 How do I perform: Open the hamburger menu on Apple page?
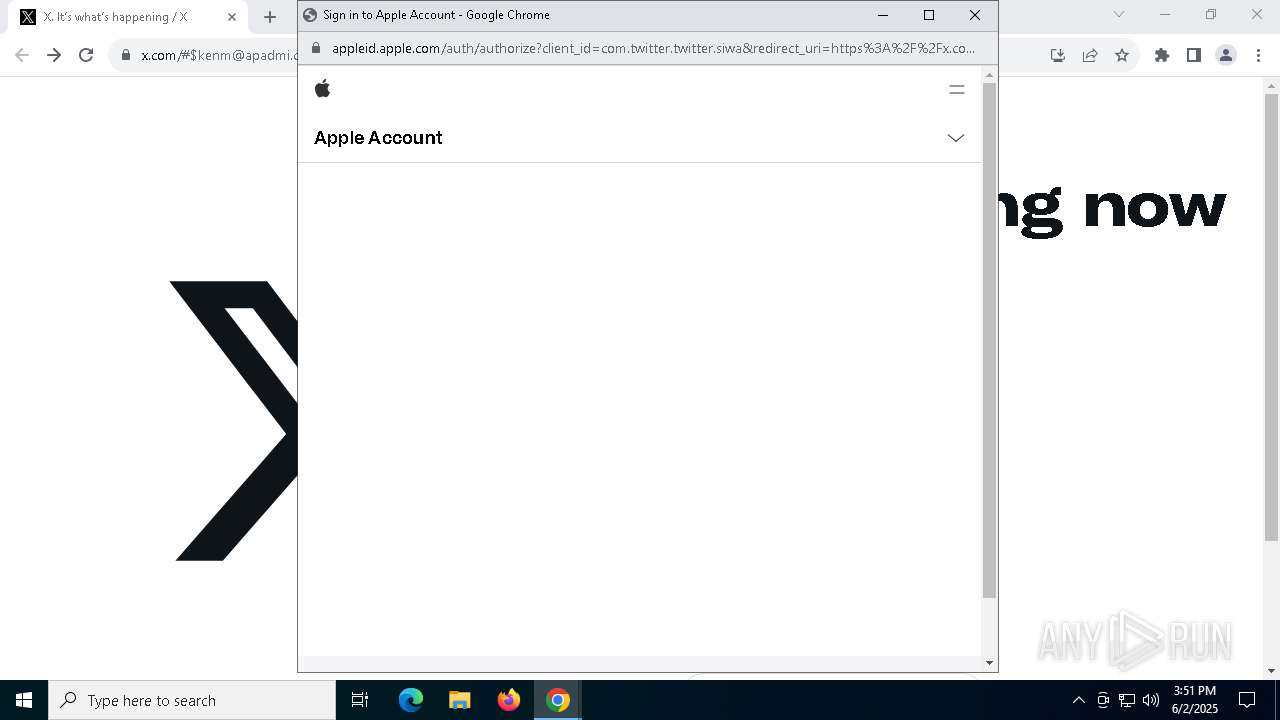pyautogui.click(x=957, y=89)
